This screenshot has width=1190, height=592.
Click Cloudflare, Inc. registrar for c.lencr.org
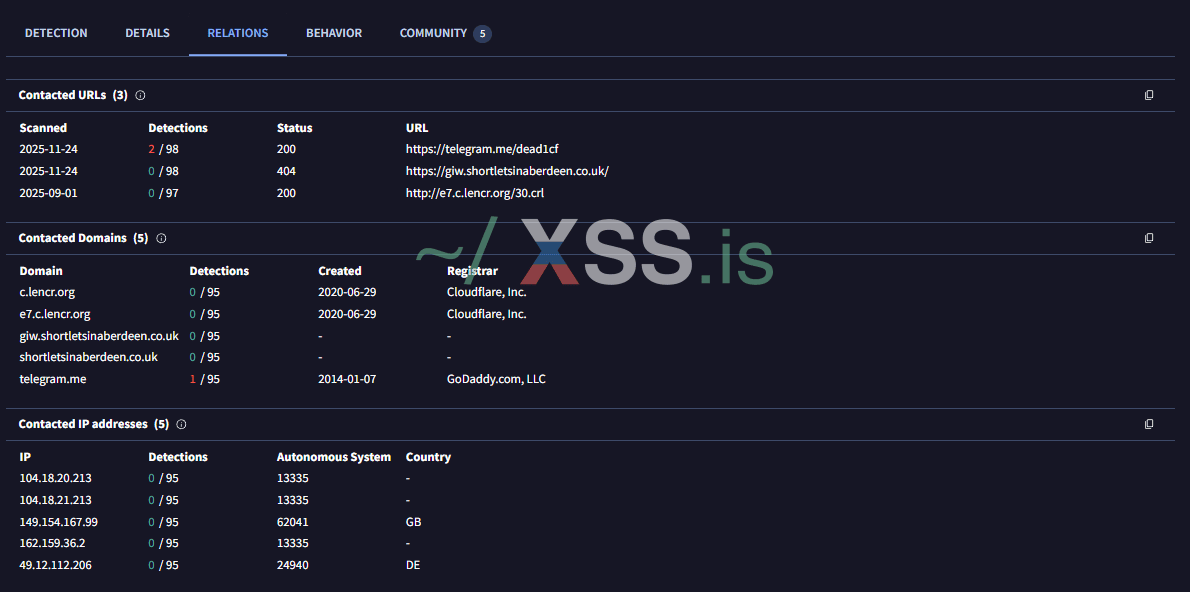(486, 292)
